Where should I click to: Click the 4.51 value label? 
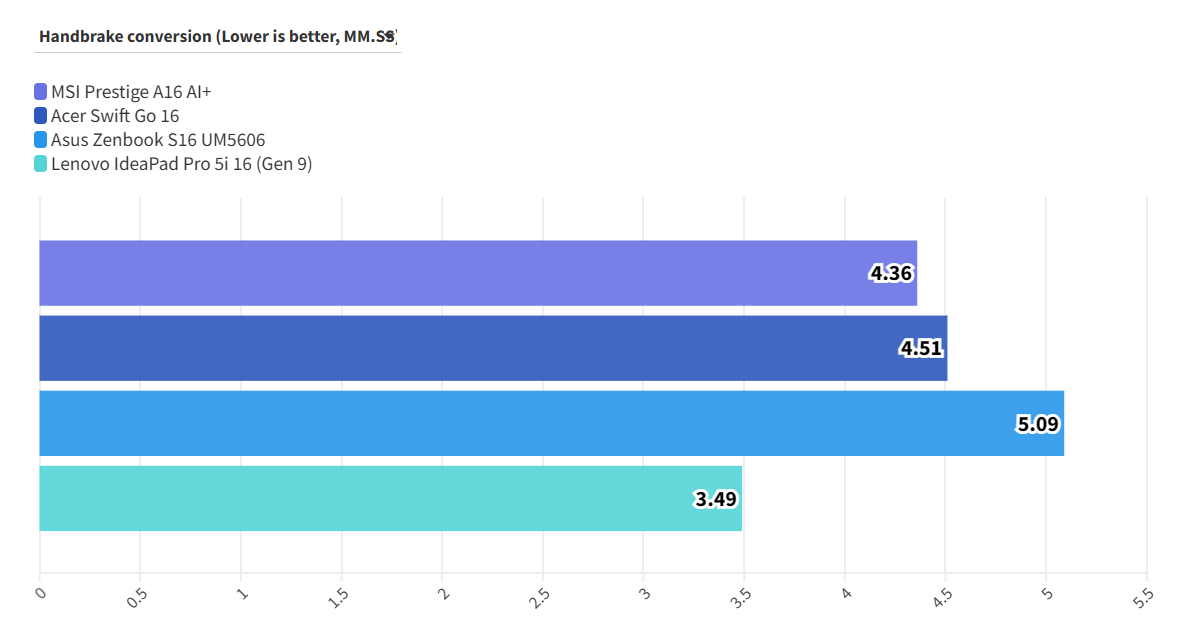(921, 348)
